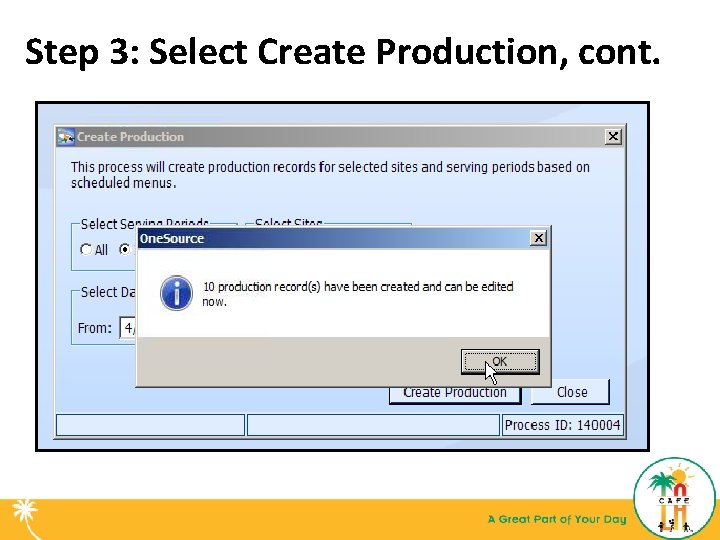The width and height of the screenshot is (720, 540).
Task: Click the CAFE LA logo
Action: (674, 498)
